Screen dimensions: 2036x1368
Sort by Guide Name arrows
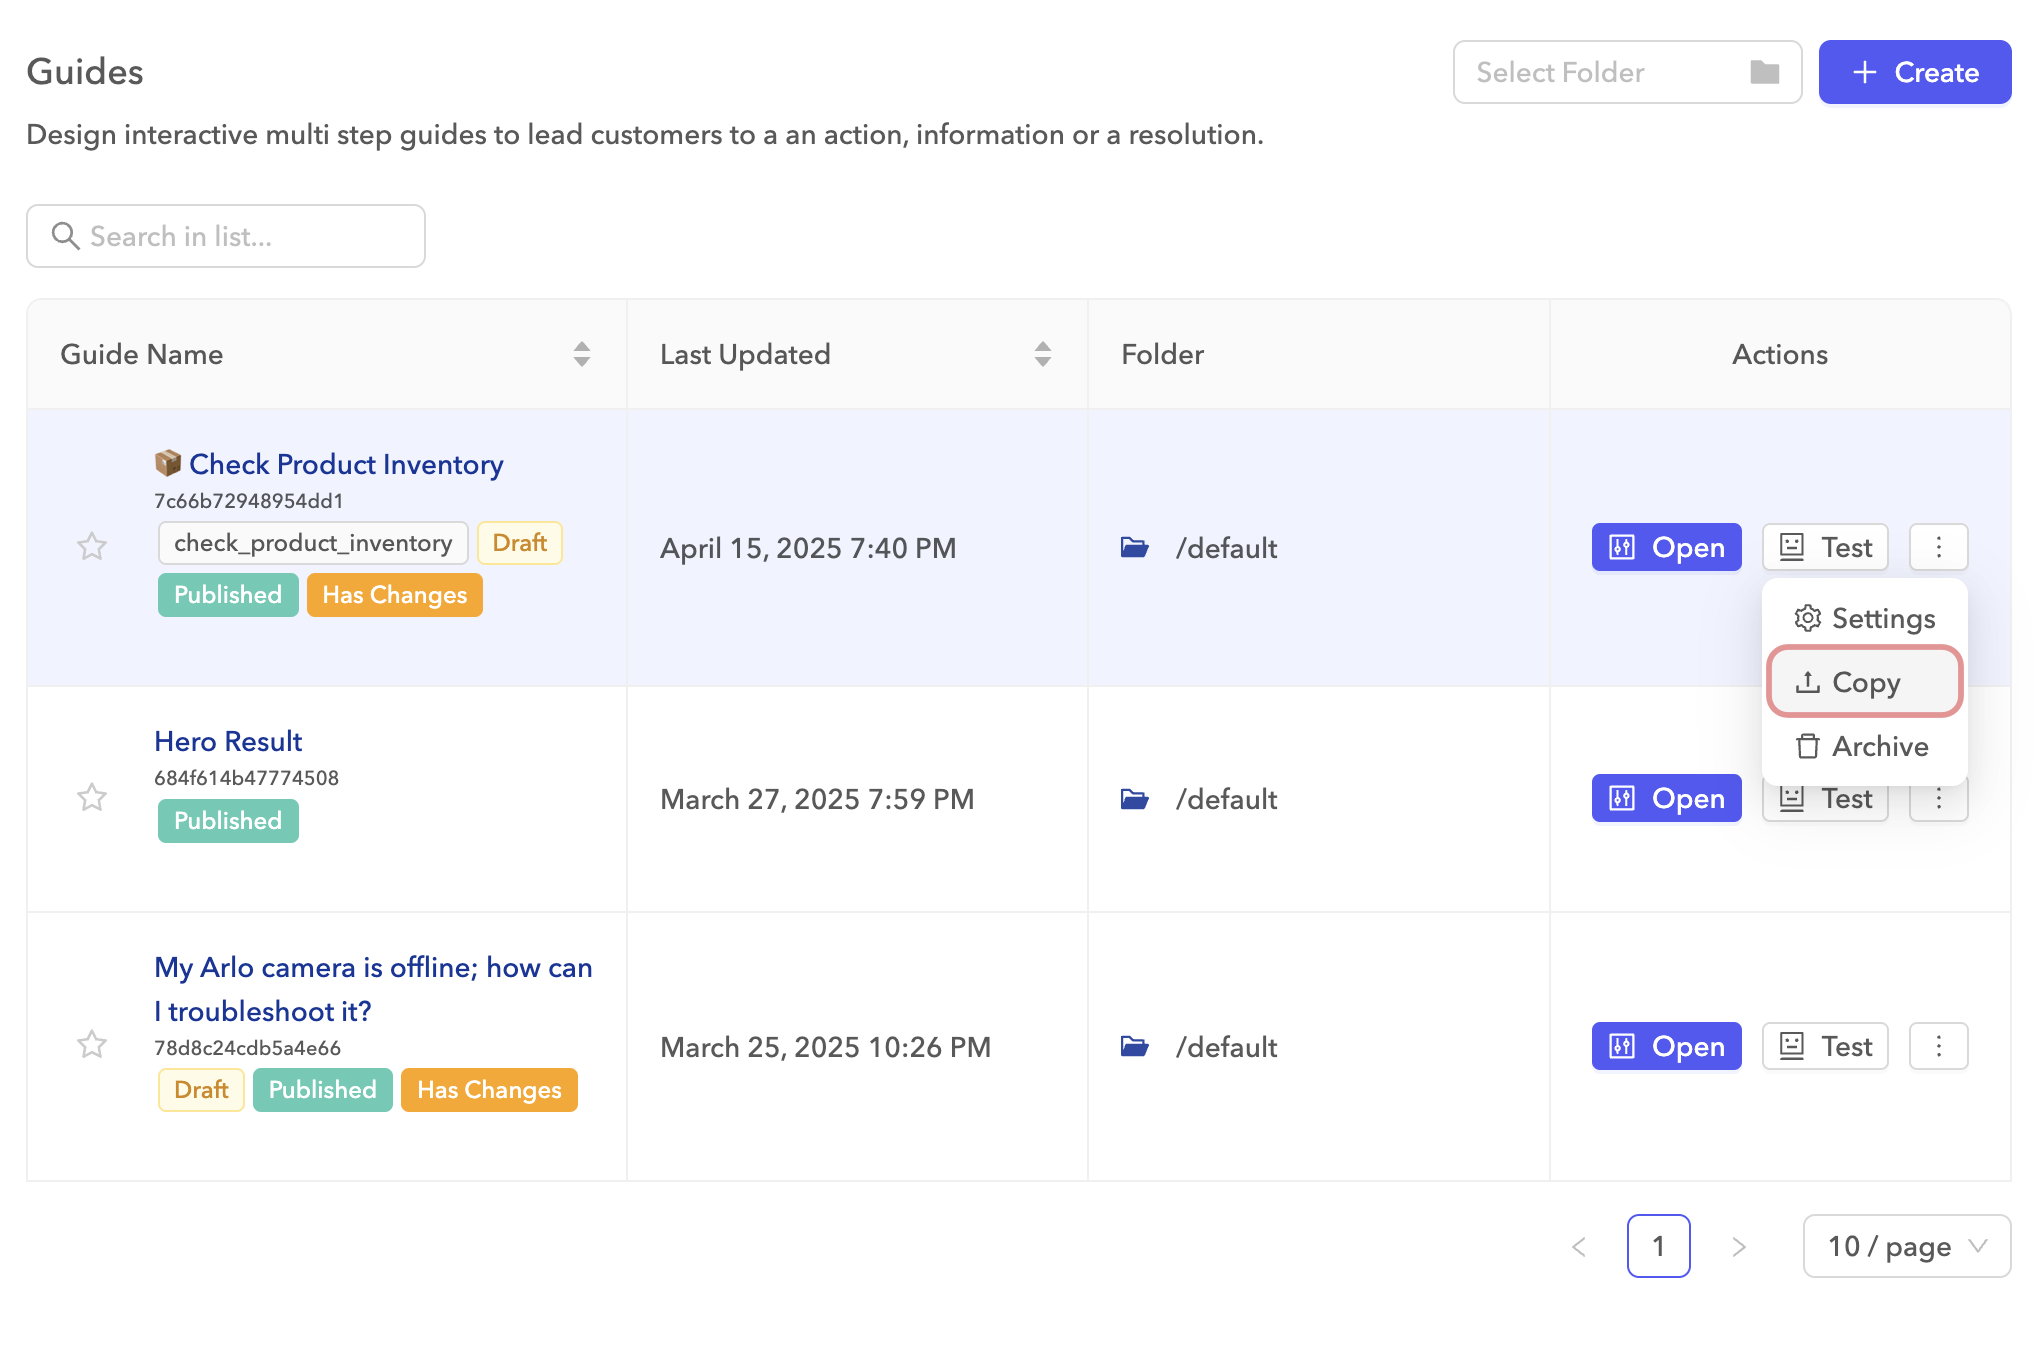[581, 354]
